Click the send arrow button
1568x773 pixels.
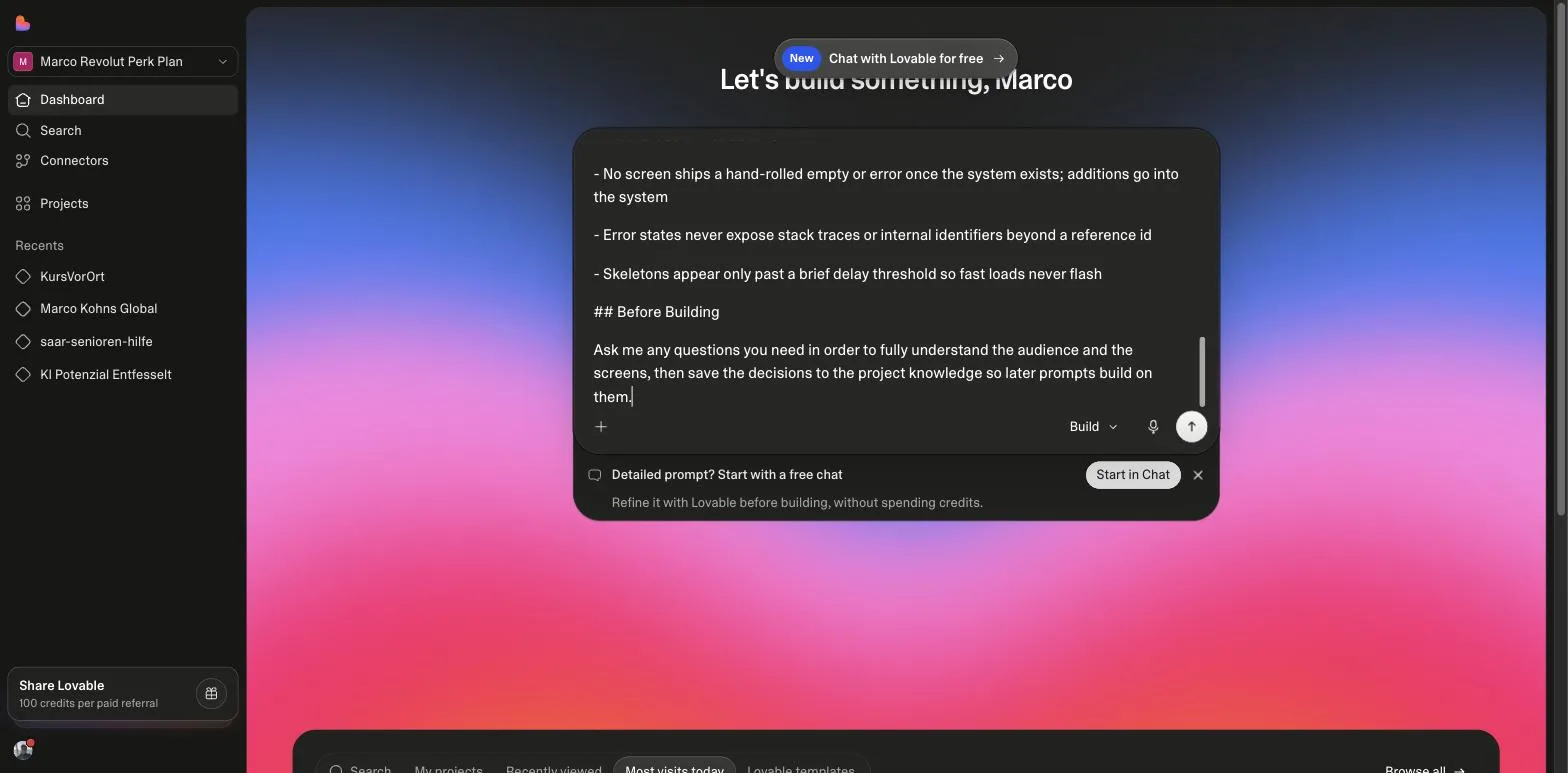coord(1191,427)
